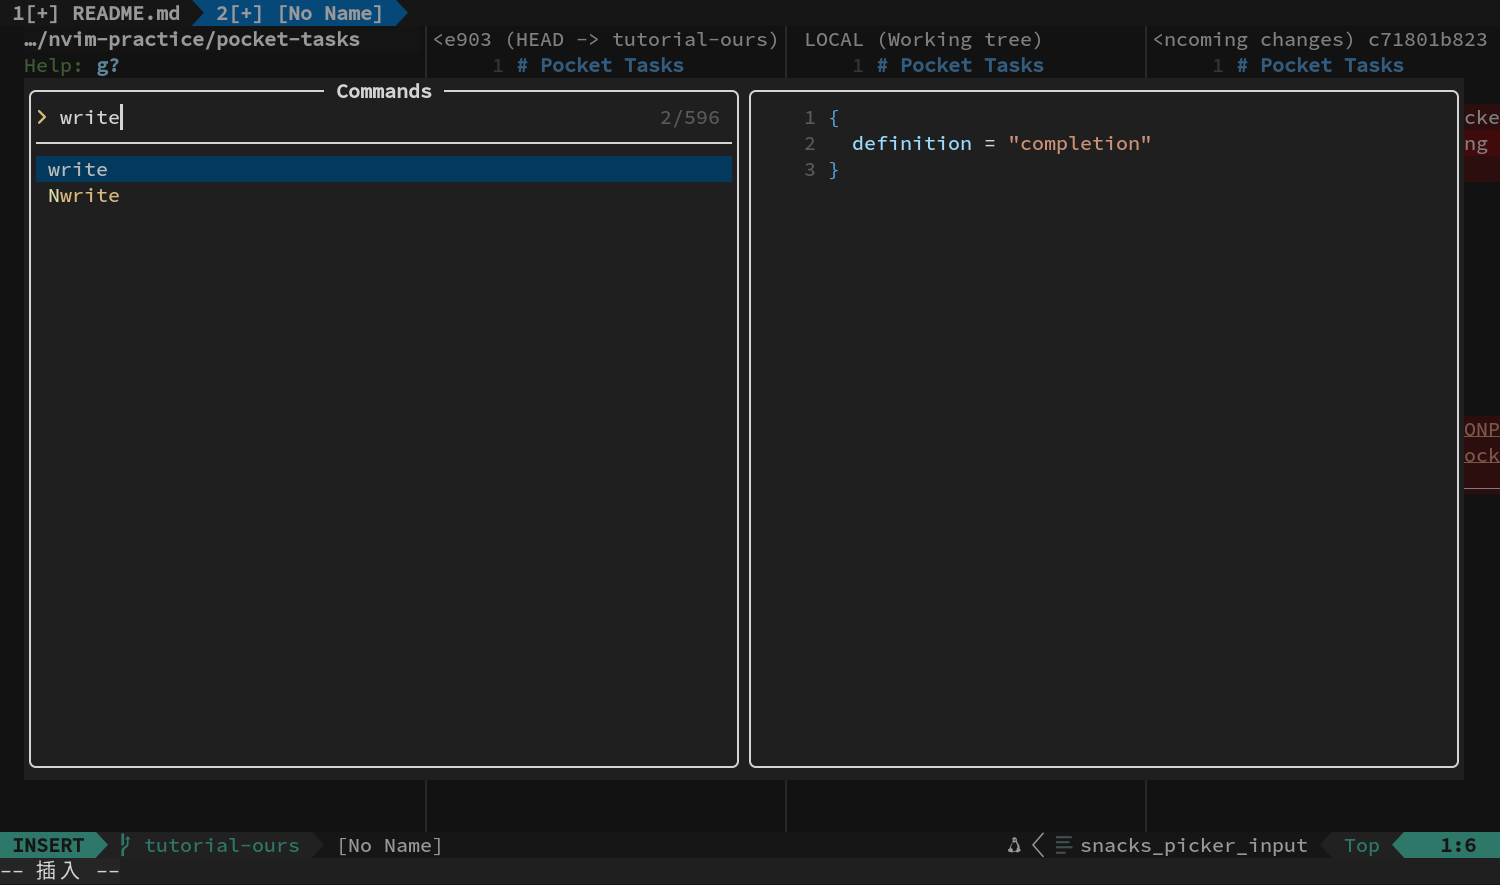
Task: Click the git branch icon in statusline
Action: click(125, 845)
